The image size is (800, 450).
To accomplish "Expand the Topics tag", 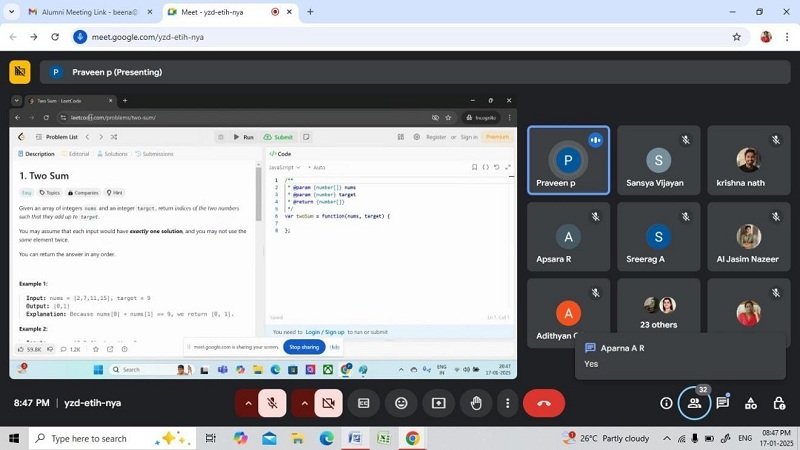I will pyautogui.click(x=49, y=193).
